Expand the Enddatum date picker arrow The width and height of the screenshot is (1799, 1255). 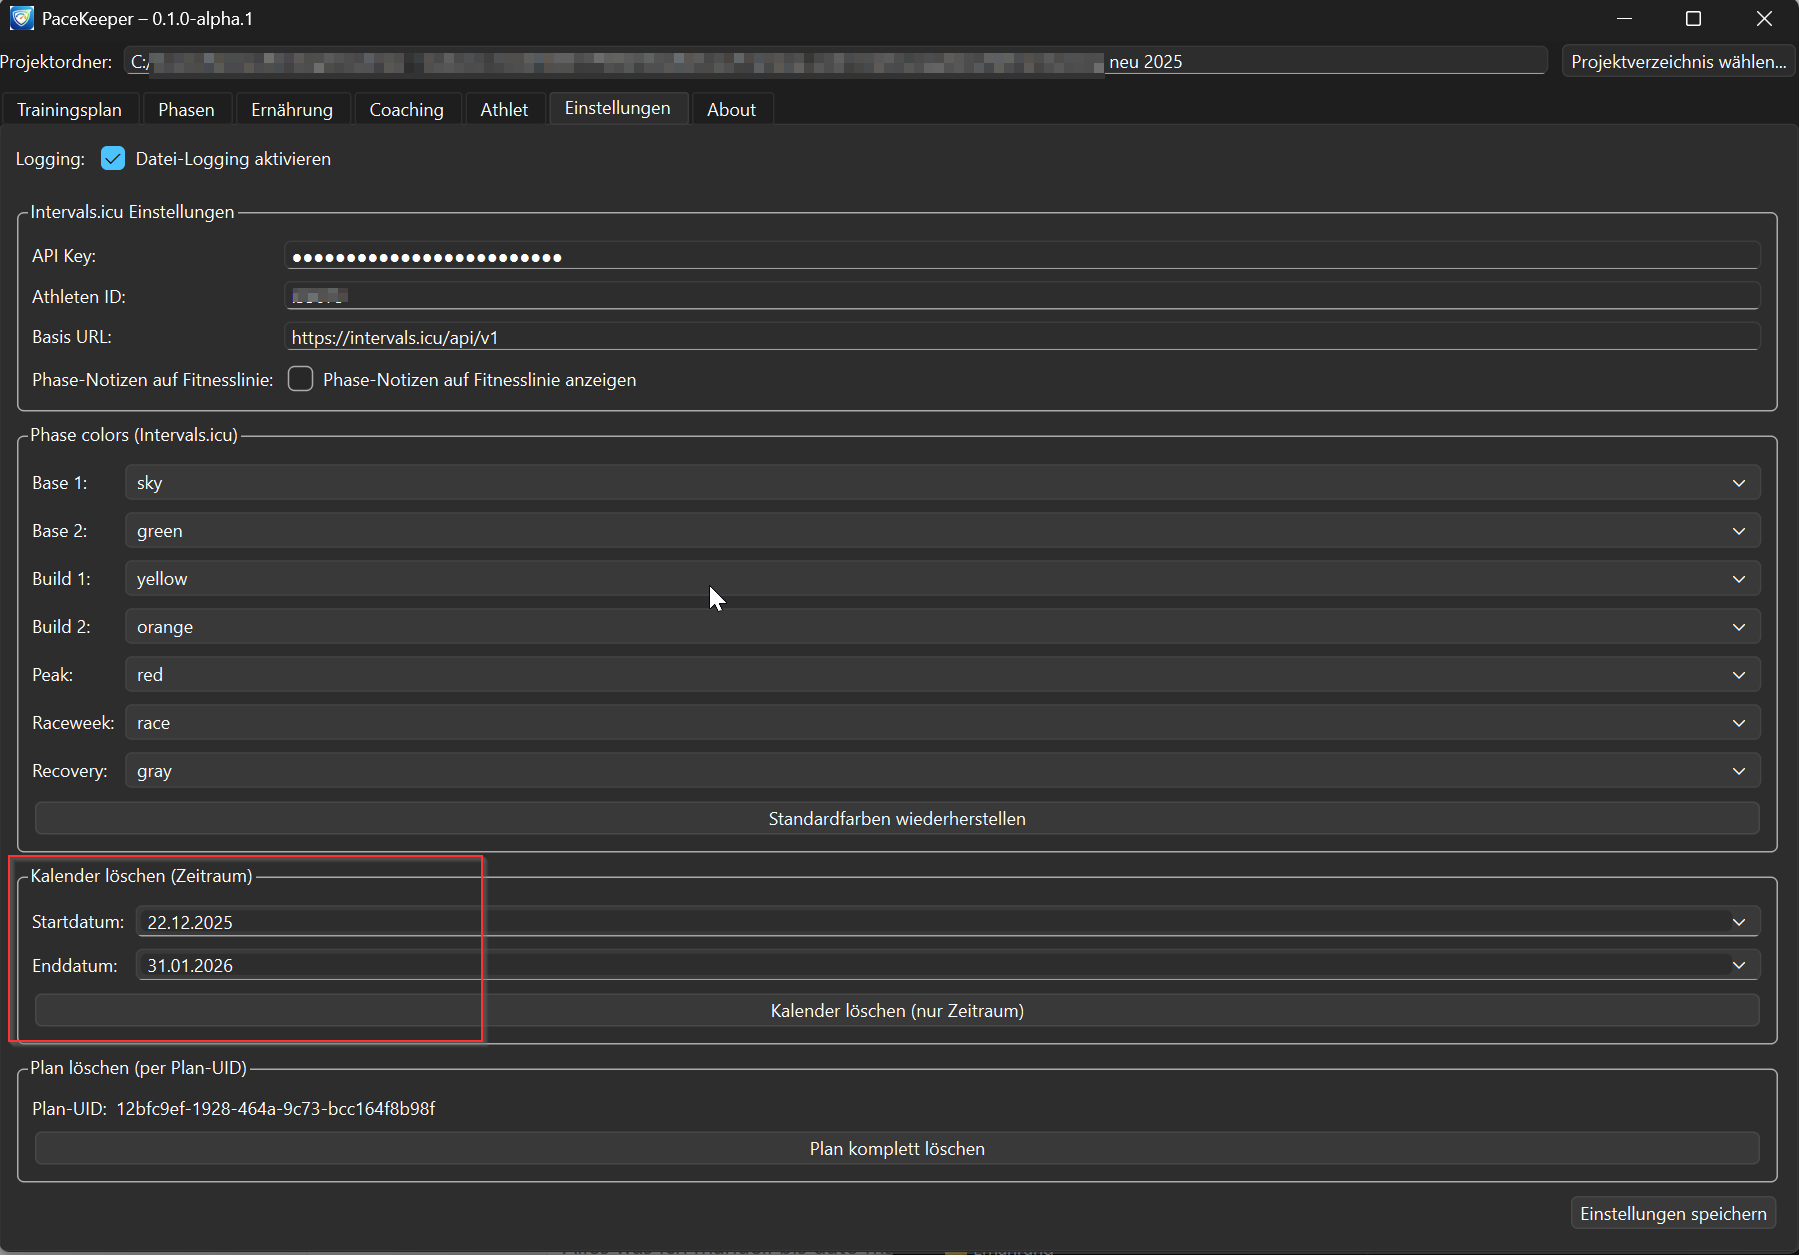(1738, 965)
